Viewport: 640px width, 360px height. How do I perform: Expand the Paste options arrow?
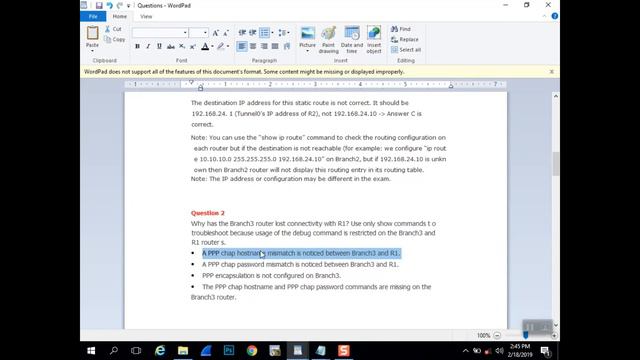92,51
